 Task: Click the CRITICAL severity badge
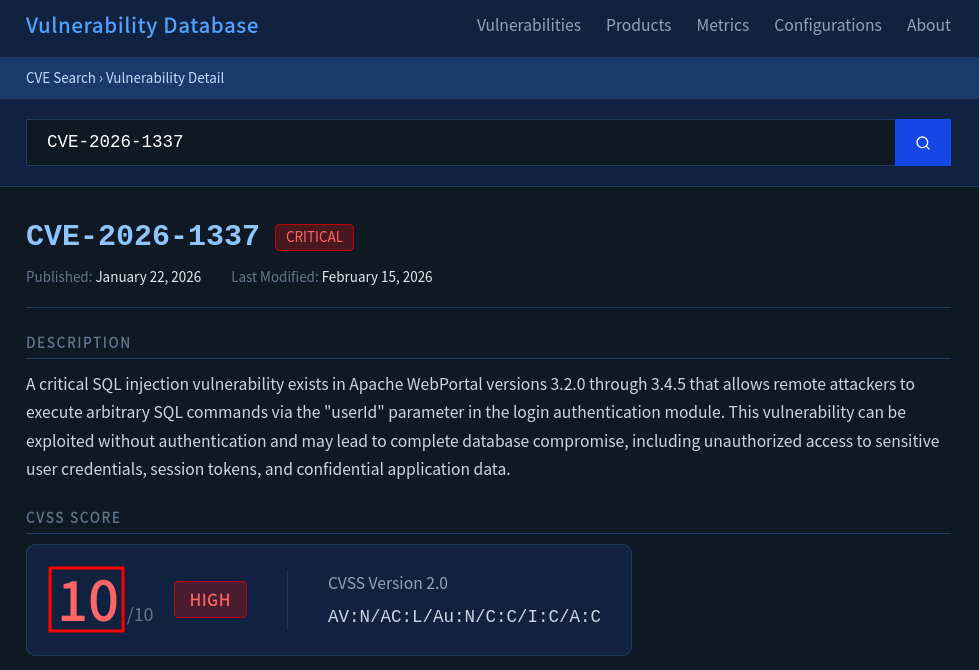[314, 237]
